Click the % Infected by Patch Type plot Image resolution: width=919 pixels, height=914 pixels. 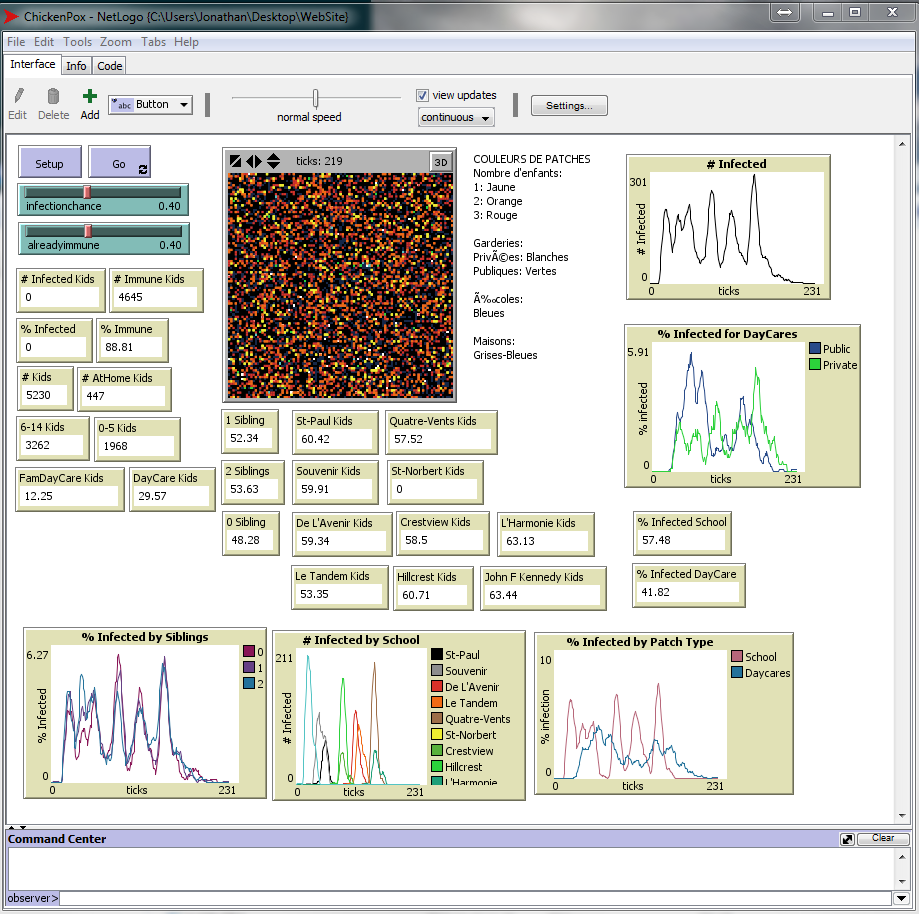pos(664,714)
